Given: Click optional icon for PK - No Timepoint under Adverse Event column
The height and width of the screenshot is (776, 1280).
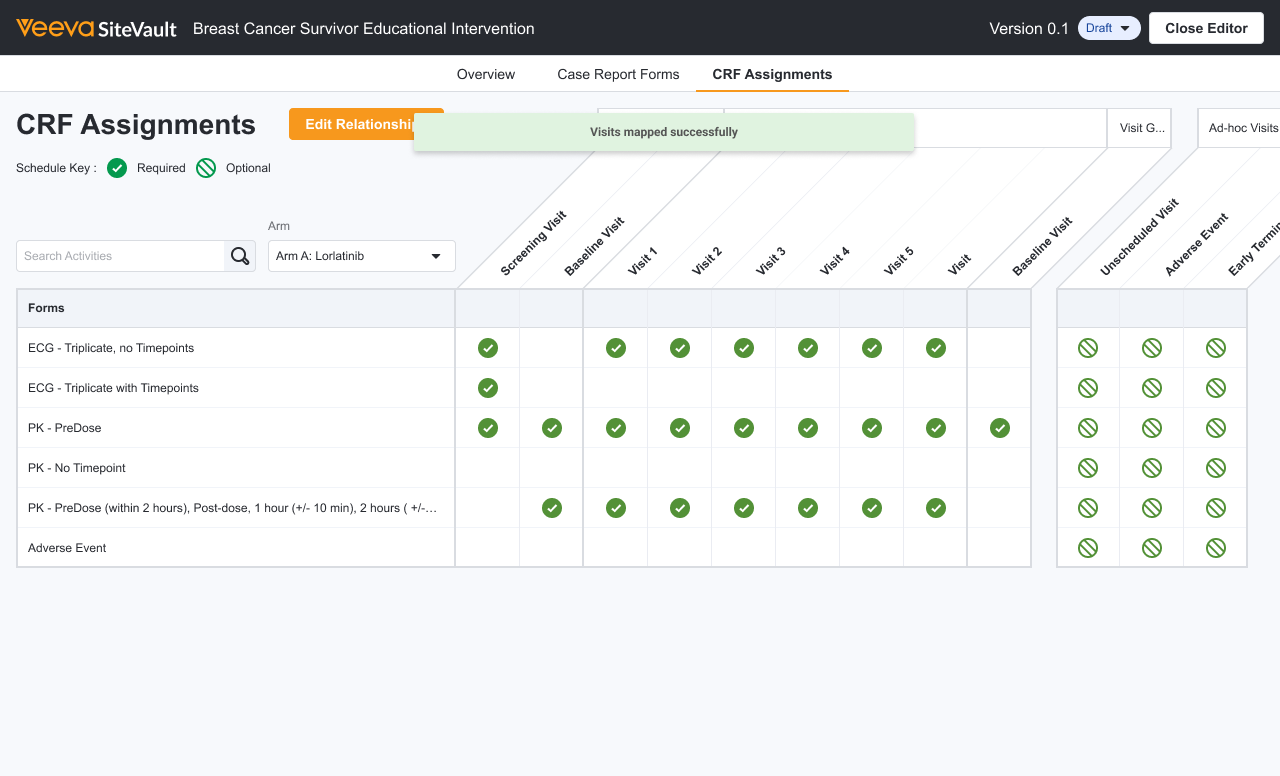Looking at the screenshot, I should pyautogui.click(x=1152, y=468).
